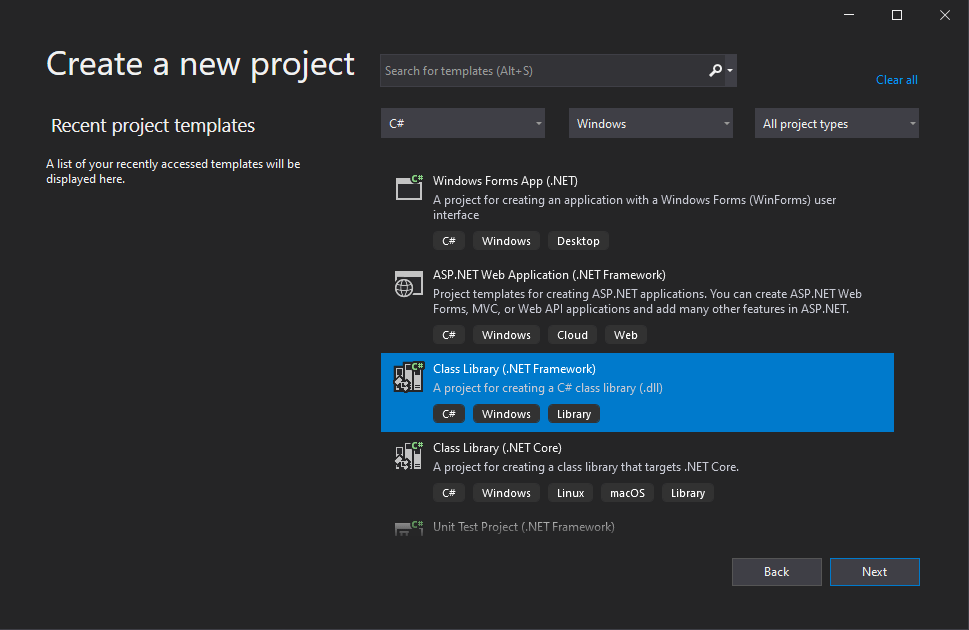Go Back to the previous step
Screen dimensions: 969x630
pyautogui.click(x=777, y=572)
